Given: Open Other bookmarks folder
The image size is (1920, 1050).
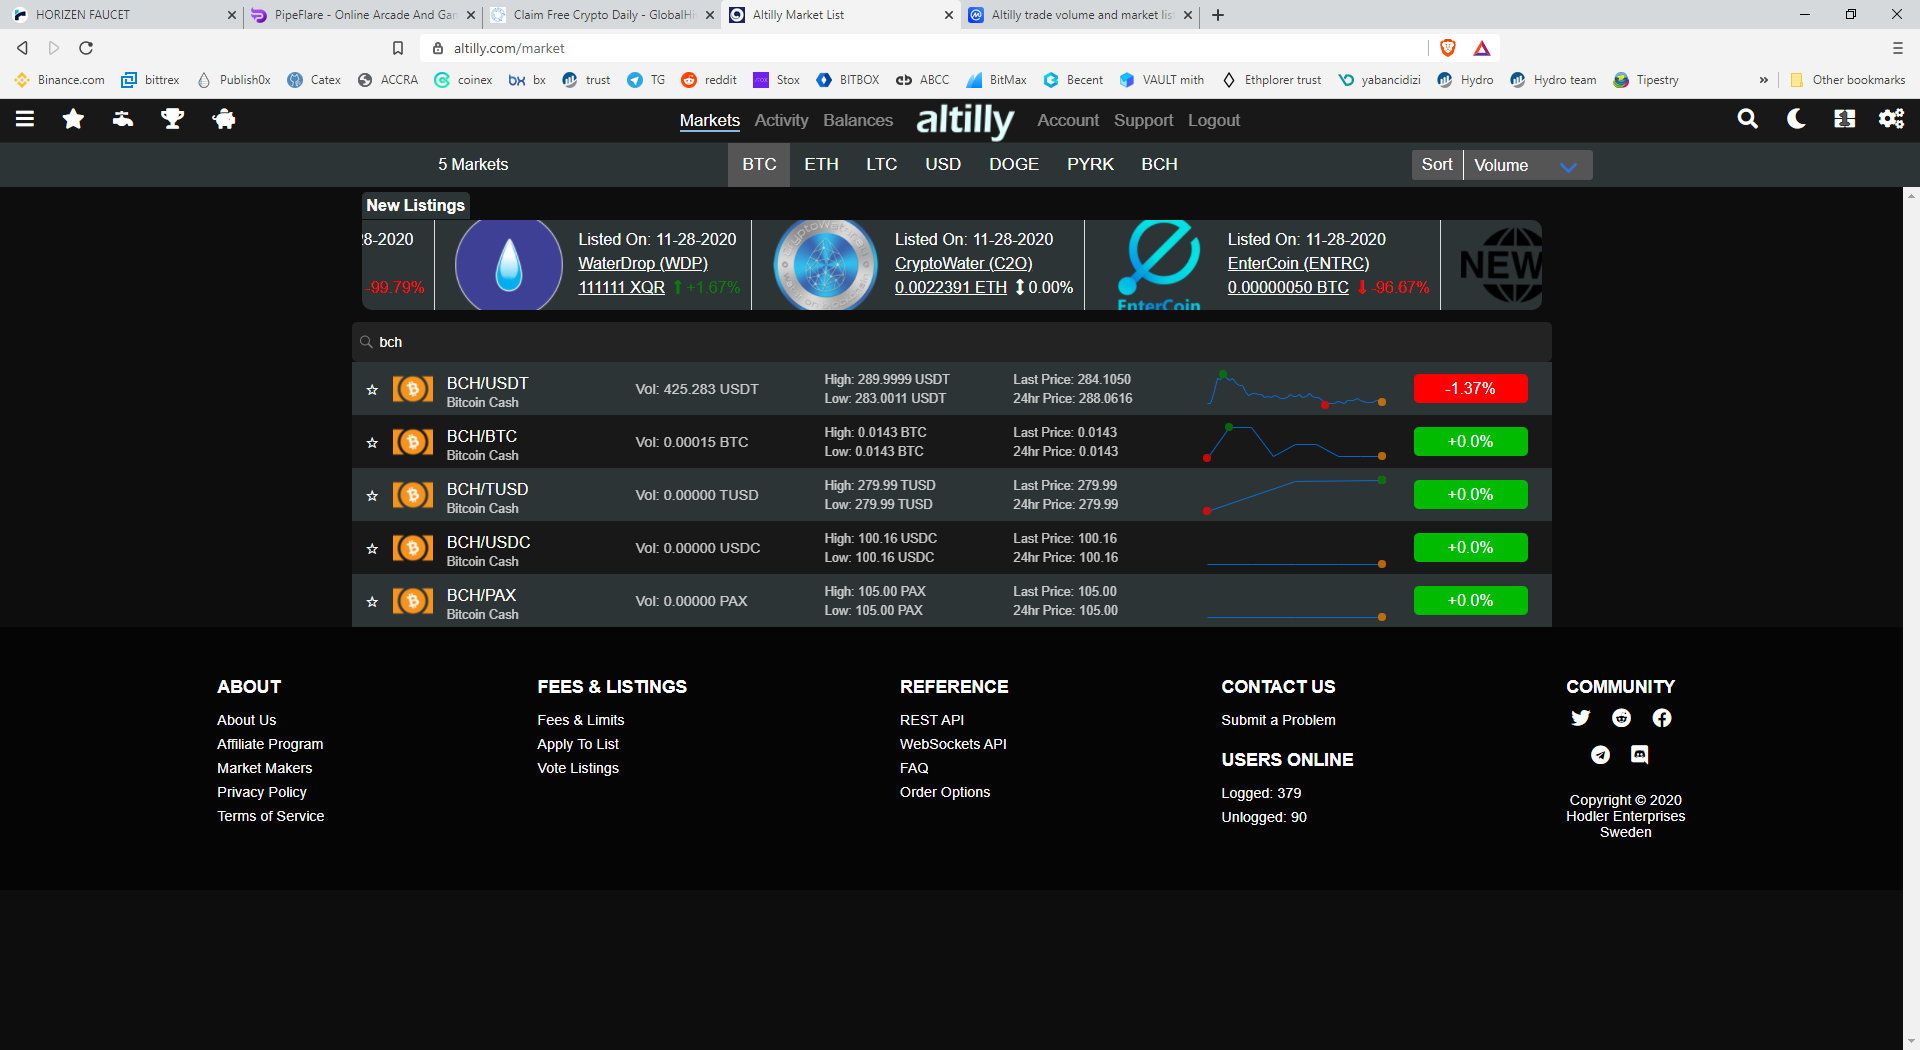Looking at the screenshot, I should click(1847, 80).
